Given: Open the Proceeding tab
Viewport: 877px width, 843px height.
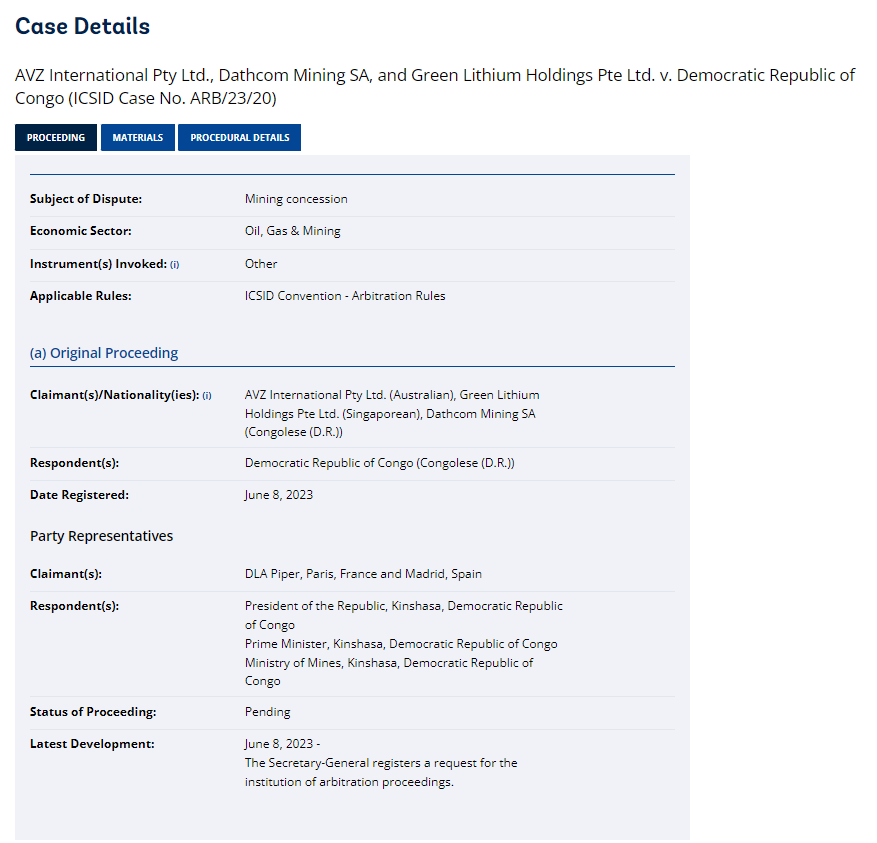Looking at the screenshot, I should [x=55, y=138].
